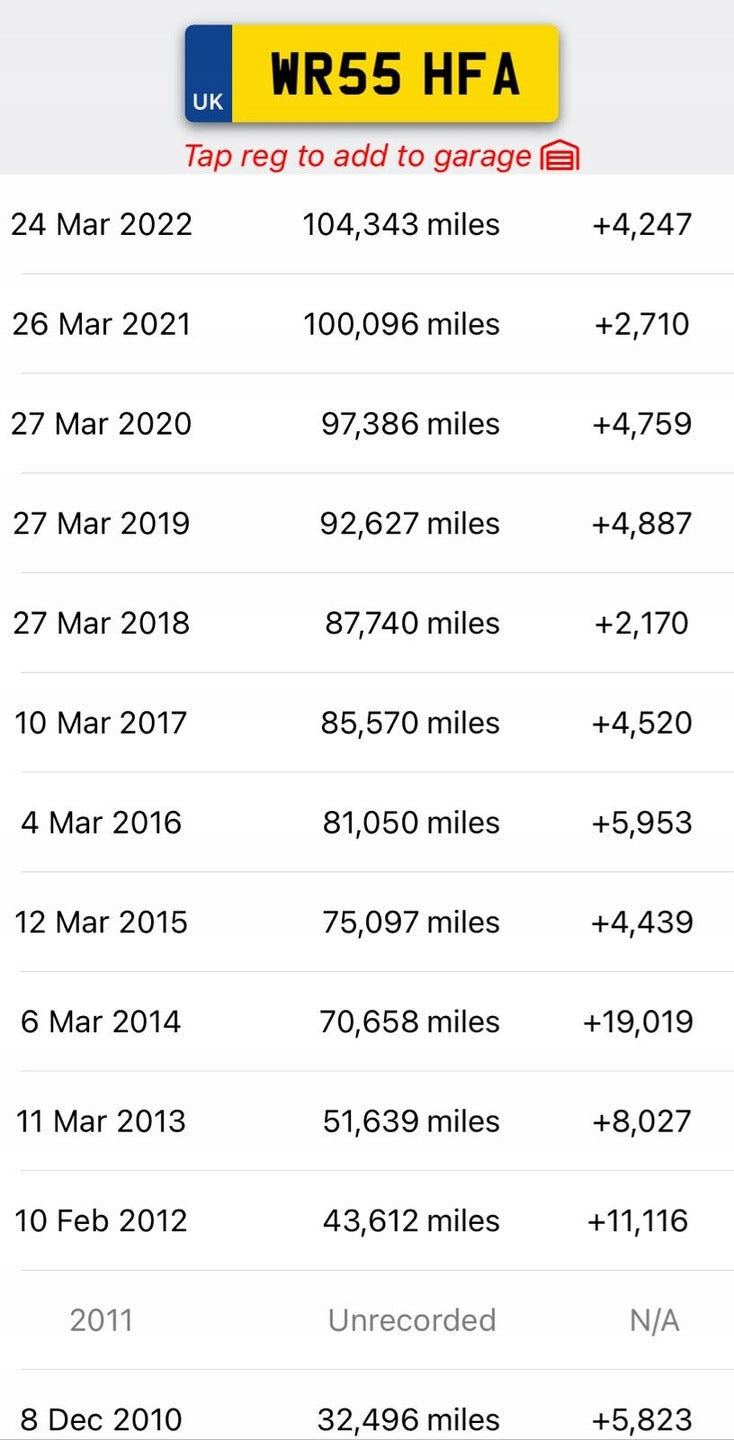Screen dimensions: 734x1440
Task: Select the 26 Mar 2021 date entry
Action: coord(101,324)
